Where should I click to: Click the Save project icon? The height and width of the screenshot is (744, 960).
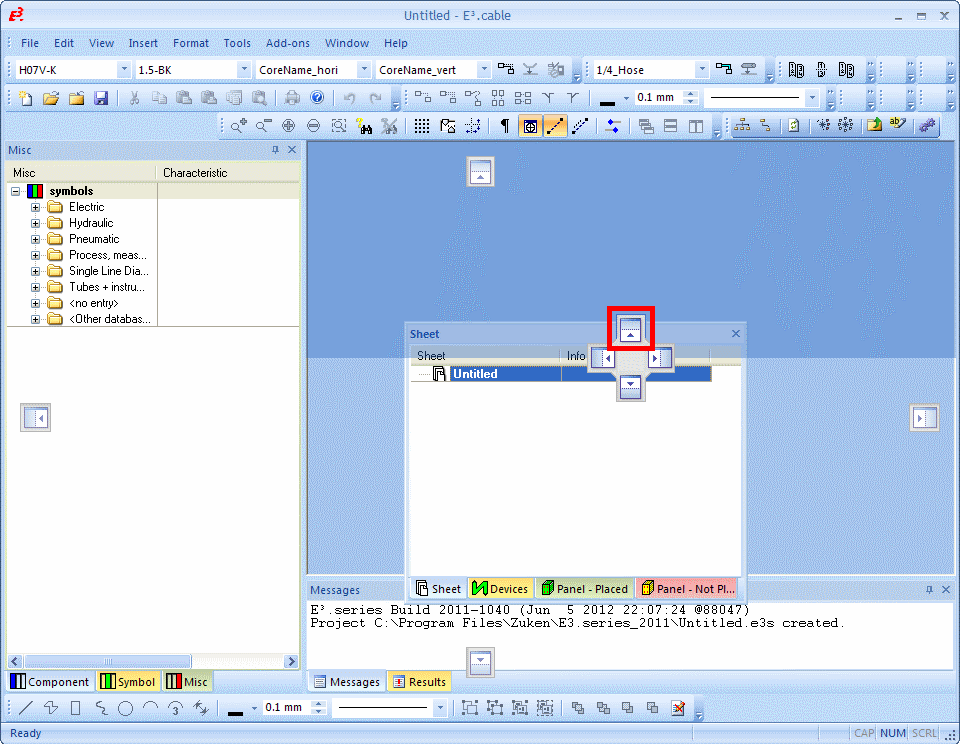(x=101, y=98)
